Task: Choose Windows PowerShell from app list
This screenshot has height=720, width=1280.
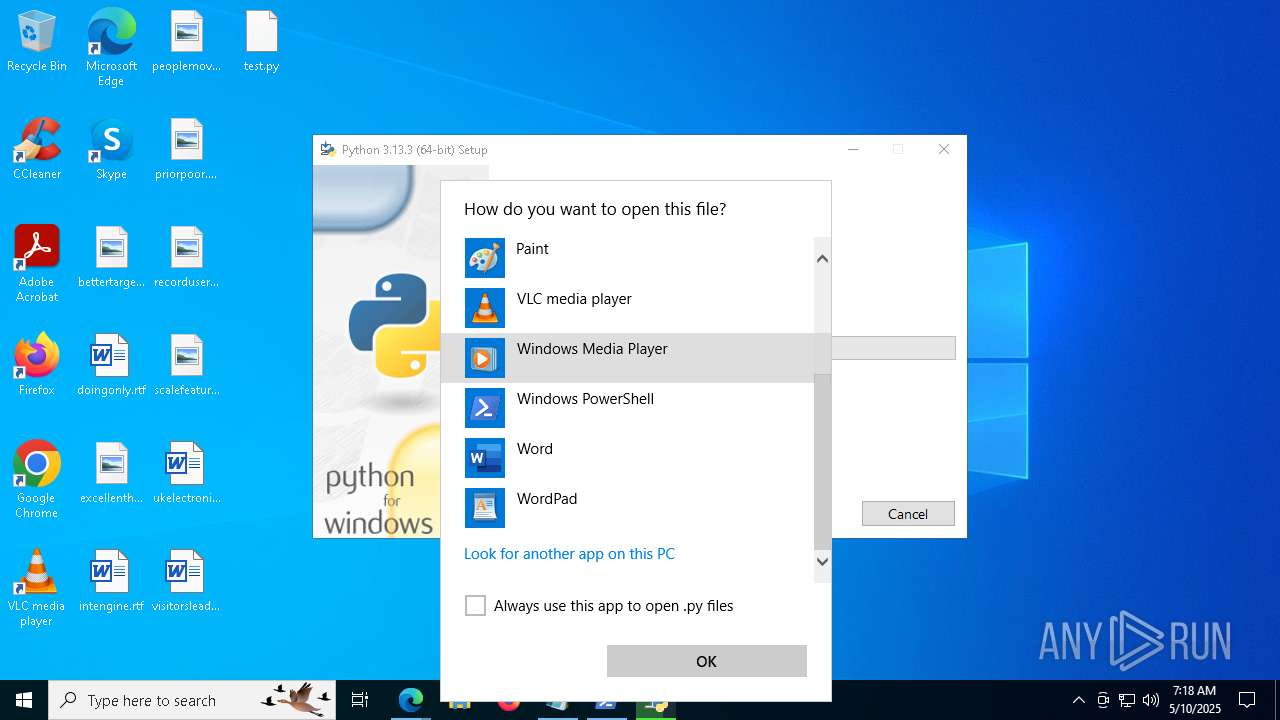Action: point(627,408)
